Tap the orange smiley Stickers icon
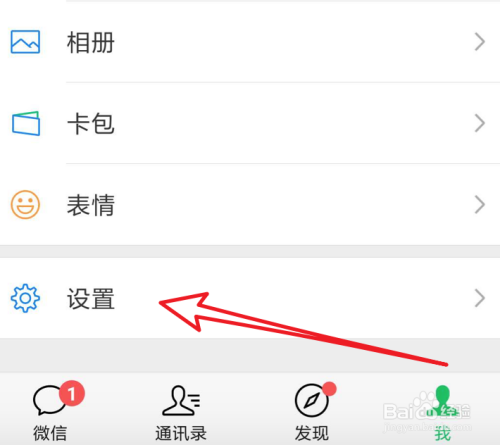 [x=25, y=204]
